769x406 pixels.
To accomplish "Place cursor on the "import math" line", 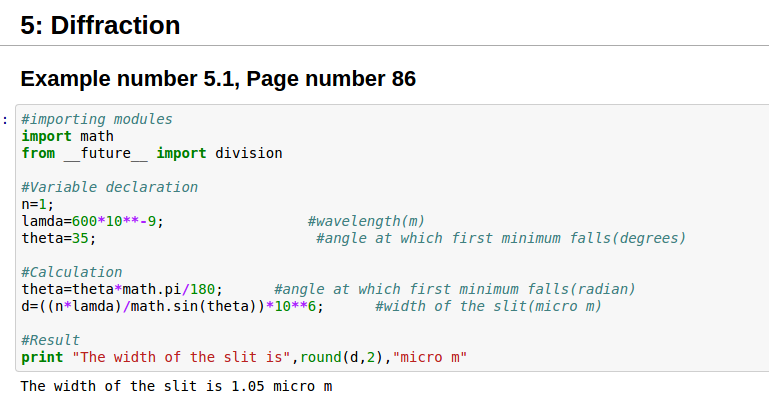I will (68, 136).
